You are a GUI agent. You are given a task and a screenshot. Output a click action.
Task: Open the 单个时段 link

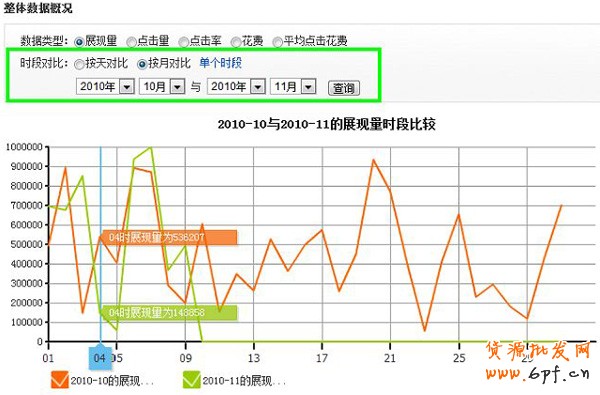coord(220,63)
